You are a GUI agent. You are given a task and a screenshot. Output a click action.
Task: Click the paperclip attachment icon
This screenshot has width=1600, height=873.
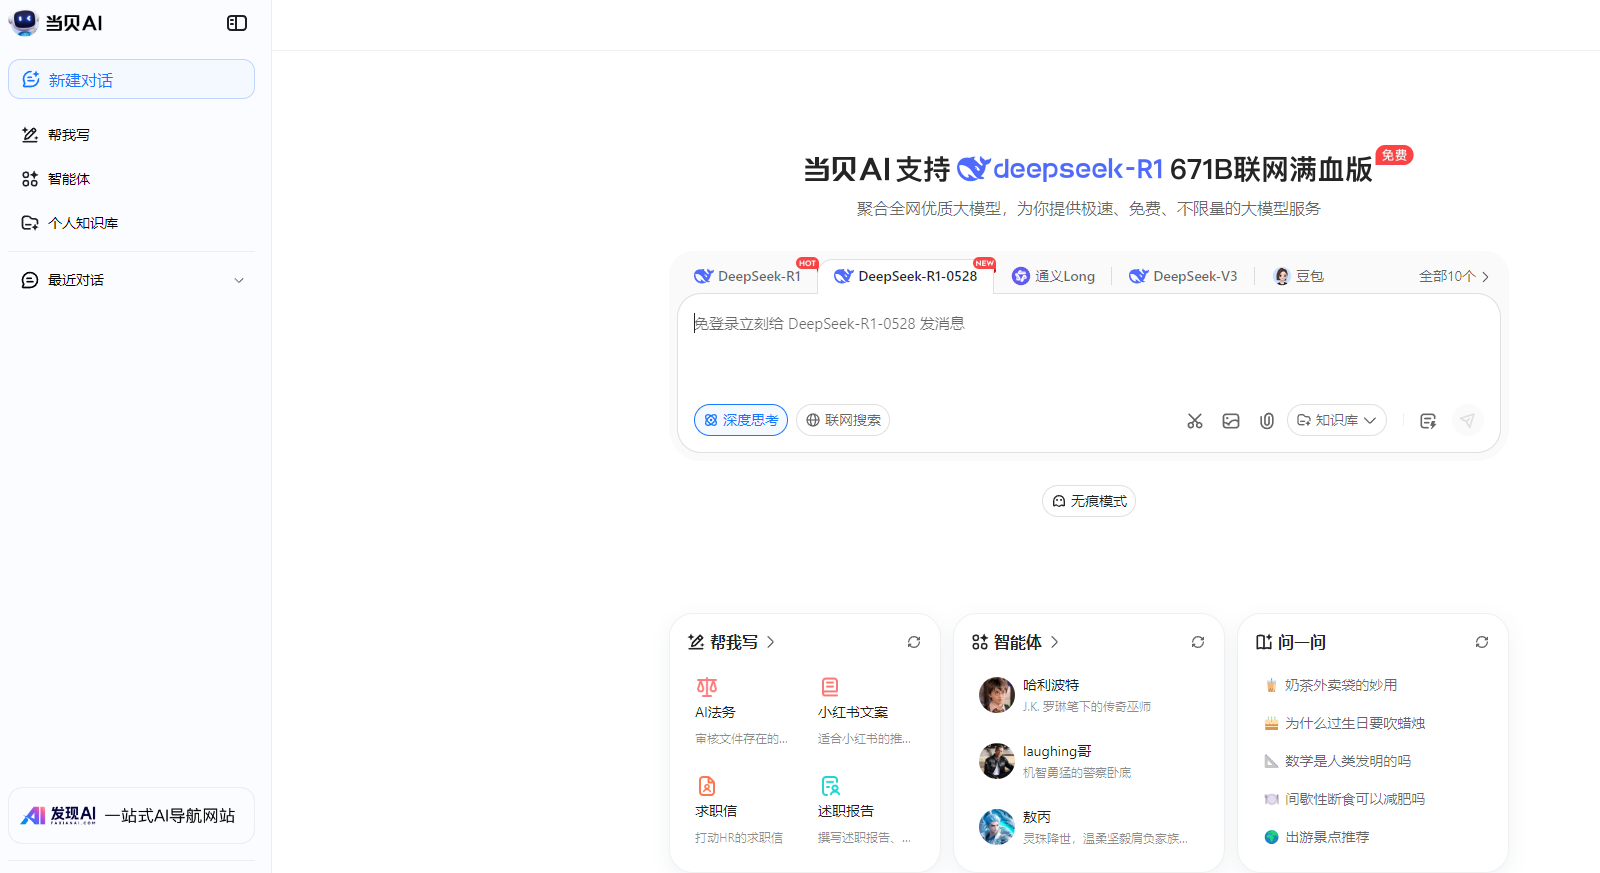(x=1267, y=421)
